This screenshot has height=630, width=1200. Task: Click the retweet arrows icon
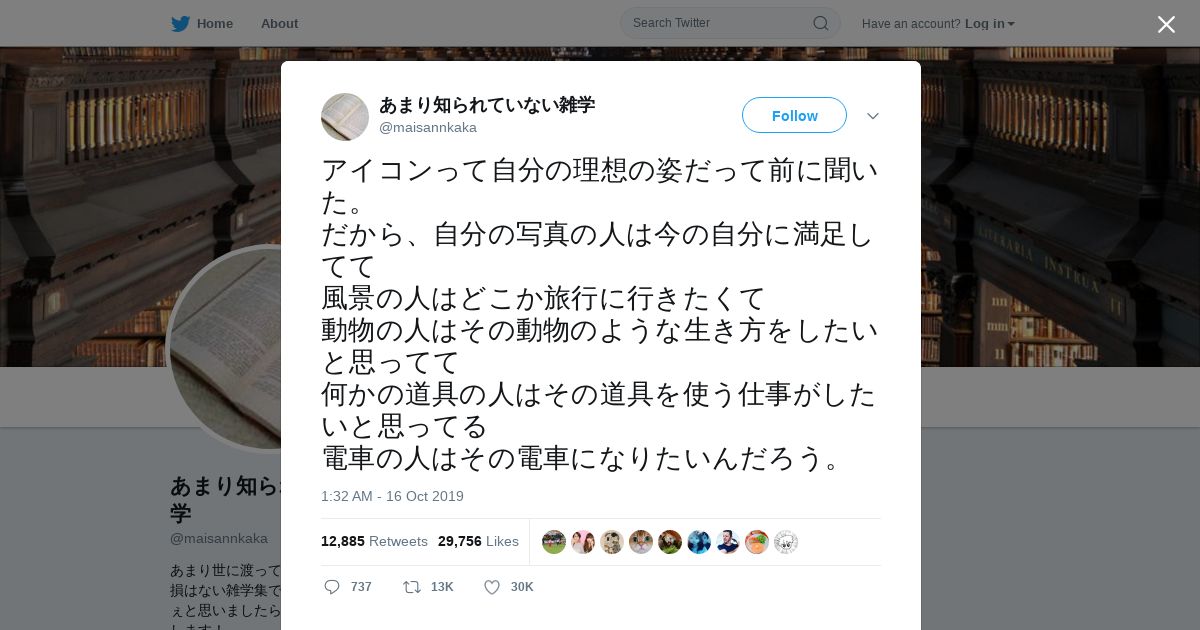coord(411,587)
